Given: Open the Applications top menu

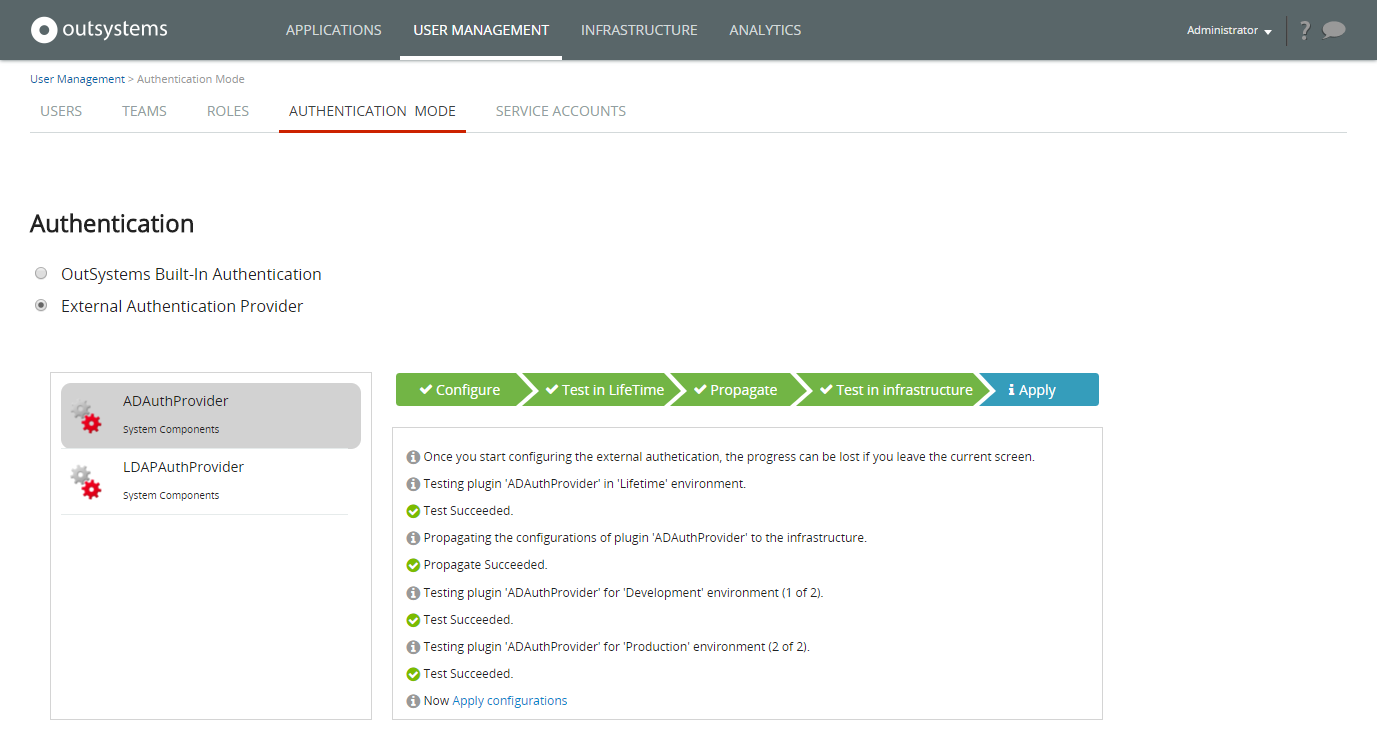Looking at the screenshot, I should pyautogui.click(x=333, y=30).
